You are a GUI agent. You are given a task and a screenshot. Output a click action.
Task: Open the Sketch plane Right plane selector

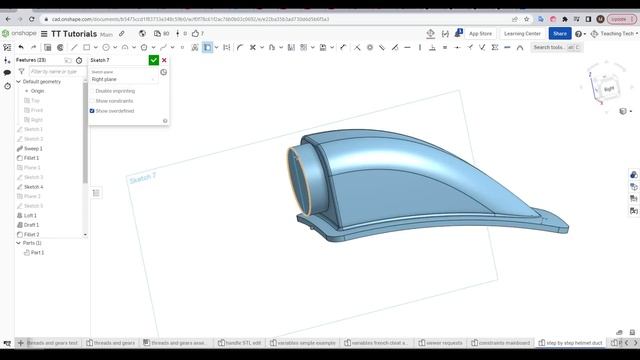123,79
